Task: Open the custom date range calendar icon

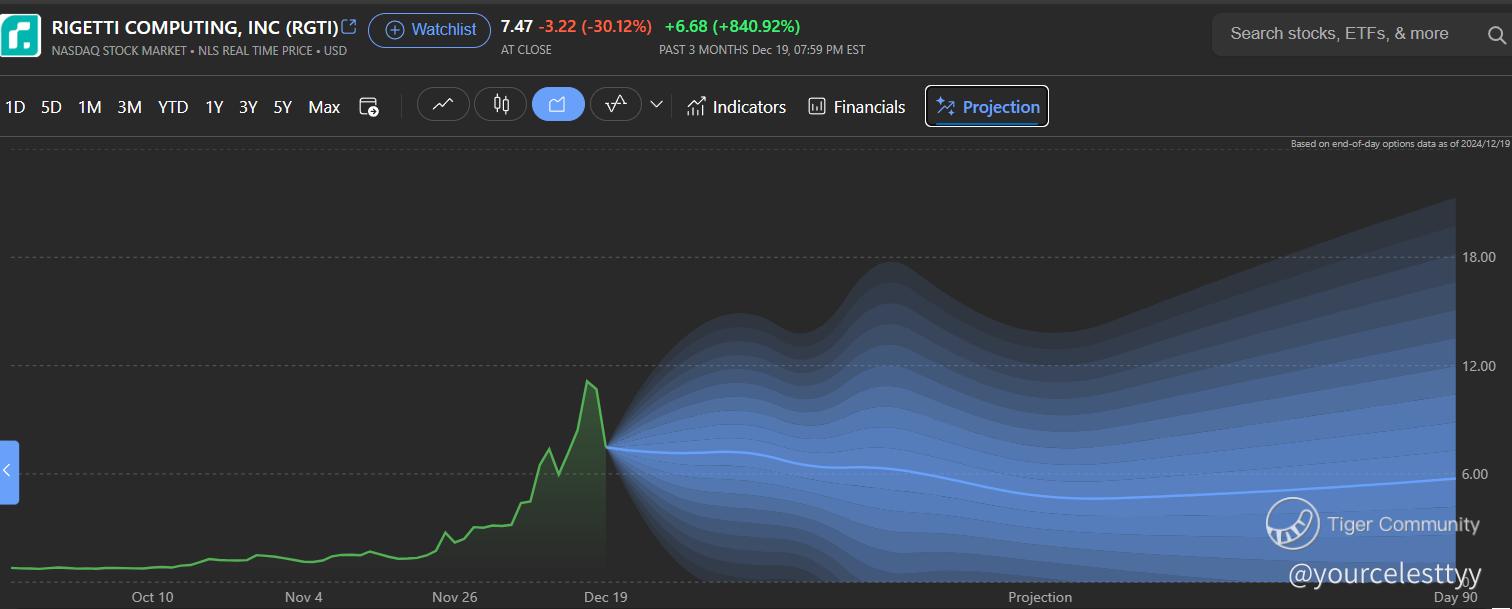Action: [x=369, y=107]
